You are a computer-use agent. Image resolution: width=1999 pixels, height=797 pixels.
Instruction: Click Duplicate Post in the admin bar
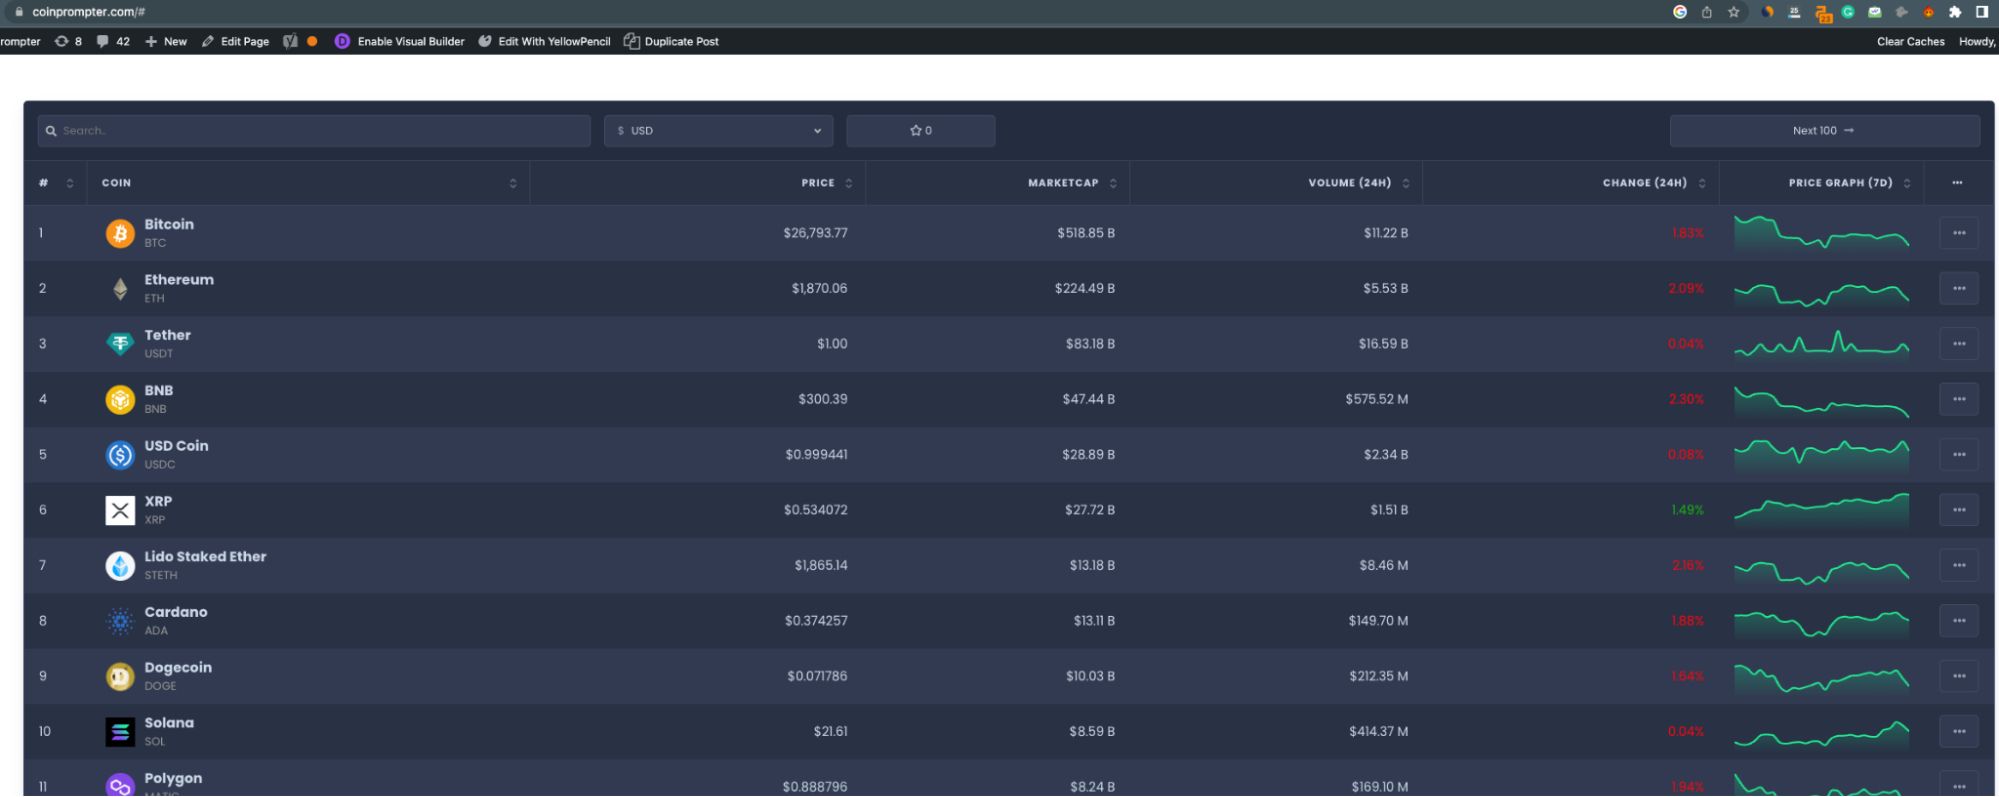671,41
